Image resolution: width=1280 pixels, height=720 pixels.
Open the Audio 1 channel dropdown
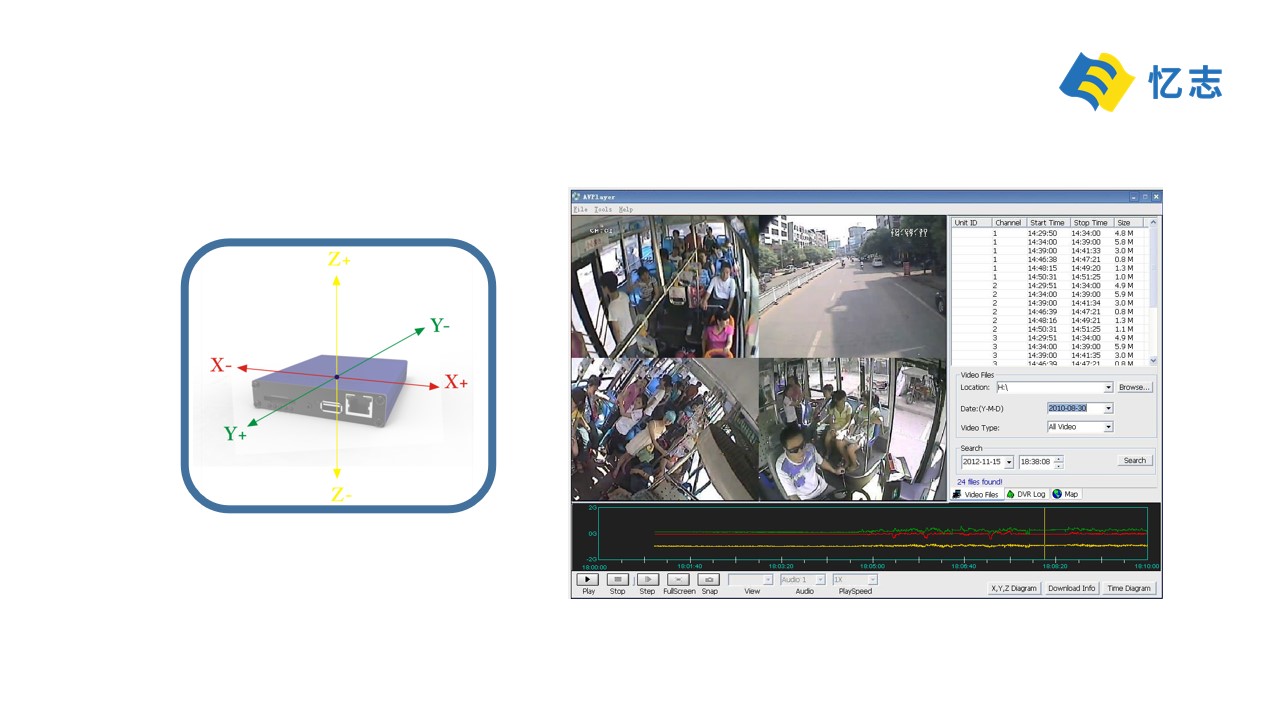coord(820,580)
